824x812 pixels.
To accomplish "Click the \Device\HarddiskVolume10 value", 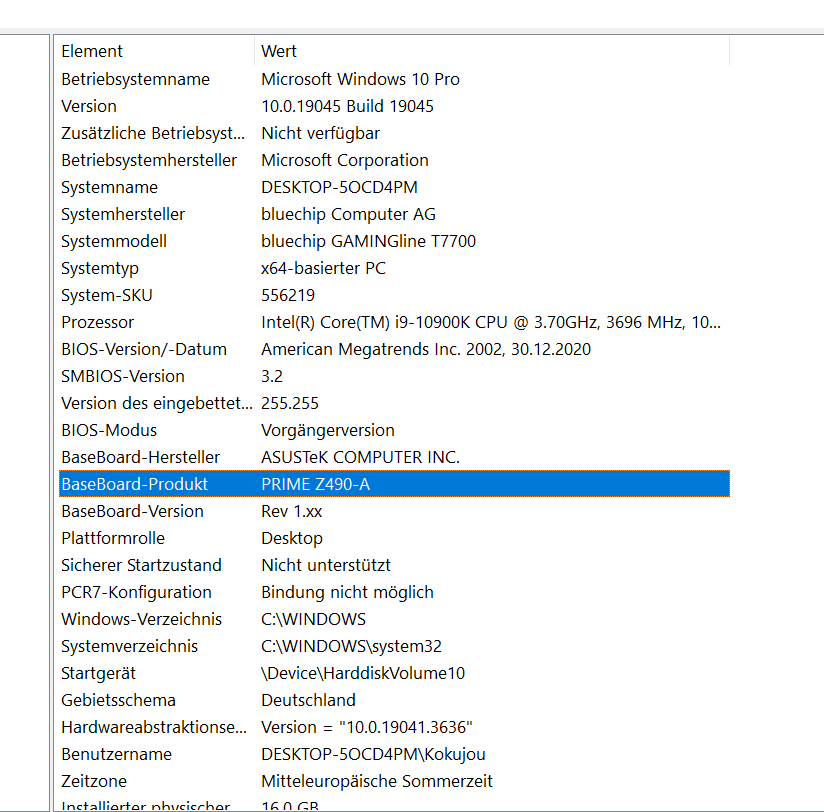I will 363,673.
